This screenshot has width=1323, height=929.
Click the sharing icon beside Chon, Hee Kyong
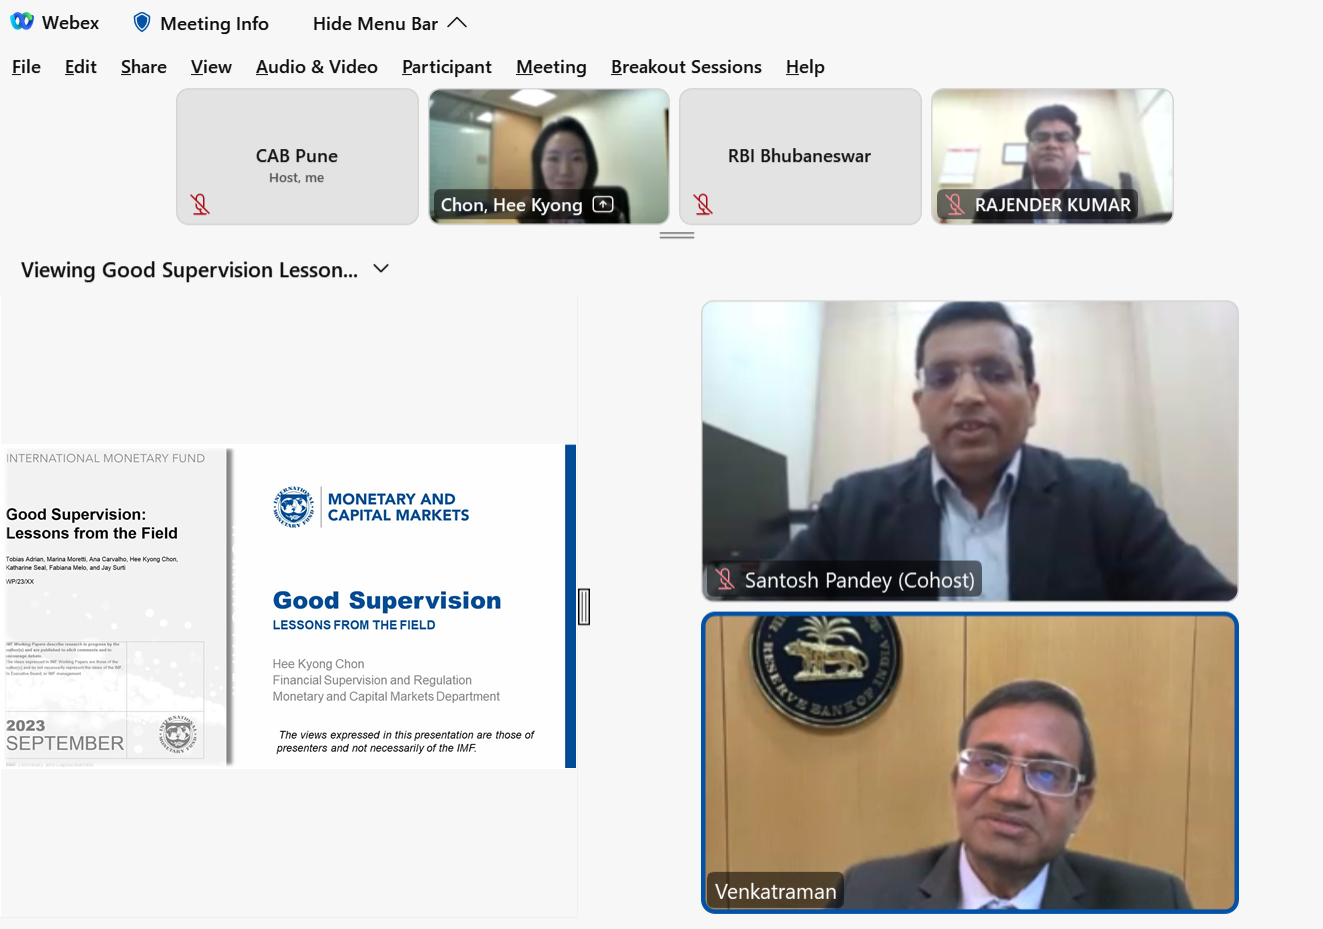coord(603,204)
